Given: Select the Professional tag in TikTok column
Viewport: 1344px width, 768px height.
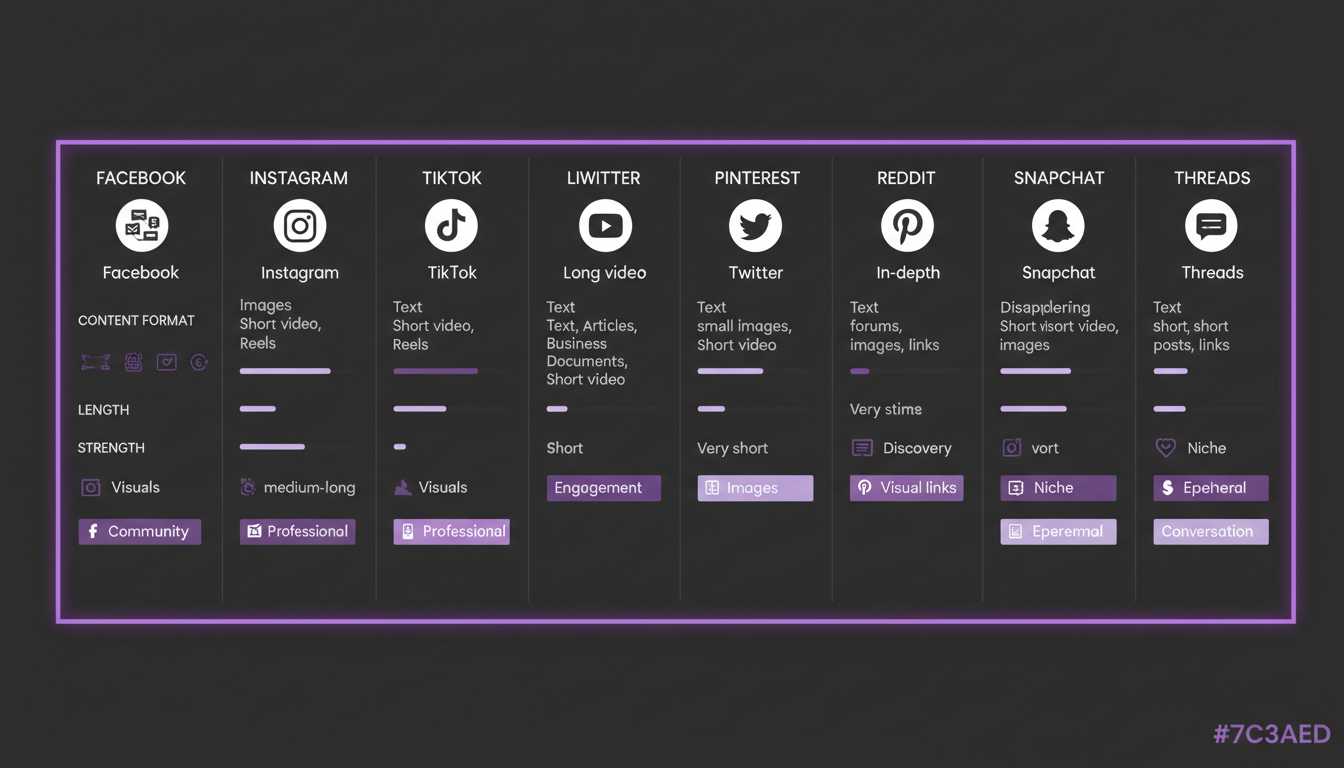Looking at the screenshot, I should [x=451, y=531].
